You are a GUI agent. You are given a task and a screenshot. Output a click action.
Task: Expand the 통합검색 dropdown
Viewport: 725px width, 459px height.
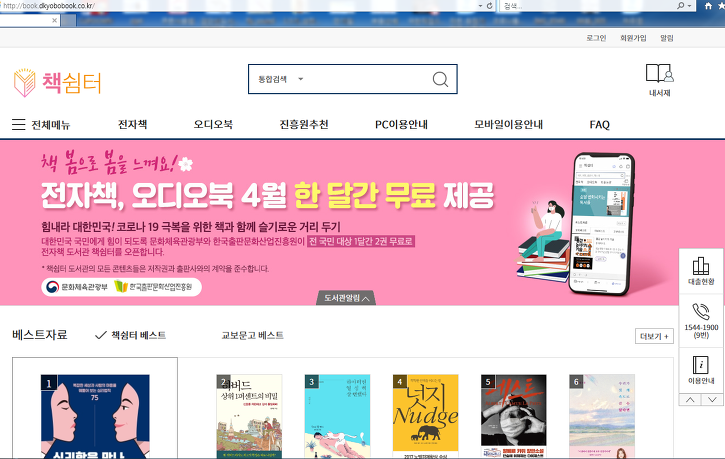coord(301,79)
